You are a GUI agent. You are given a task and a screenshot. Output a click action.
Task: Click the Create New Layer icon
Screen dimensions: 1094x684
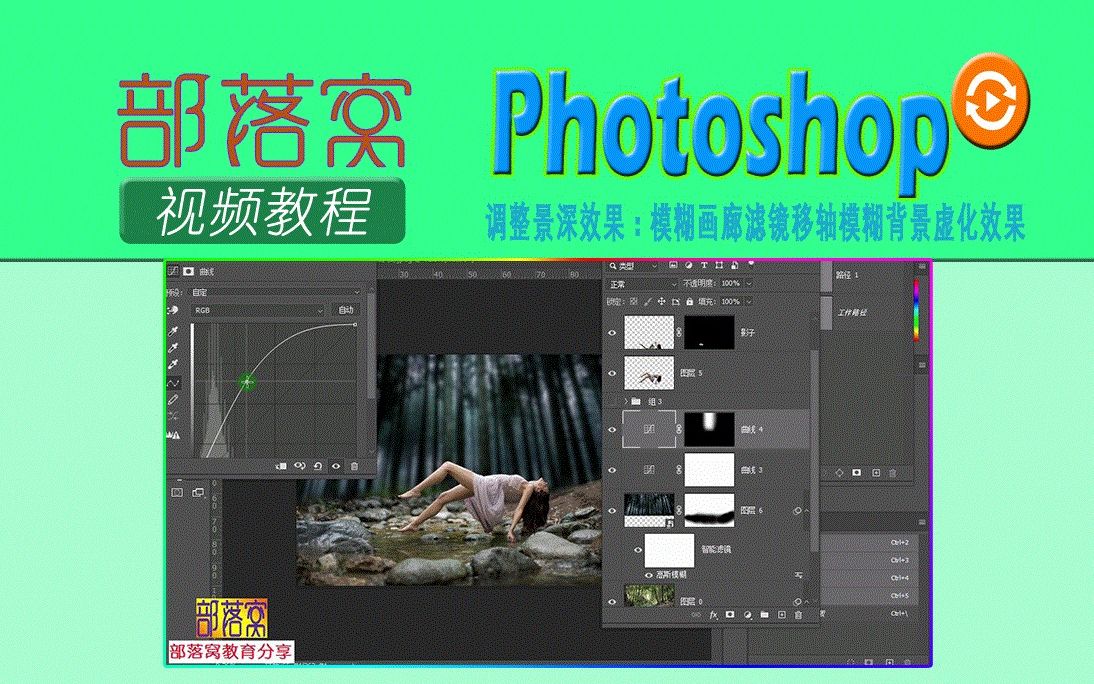point(783,613)
